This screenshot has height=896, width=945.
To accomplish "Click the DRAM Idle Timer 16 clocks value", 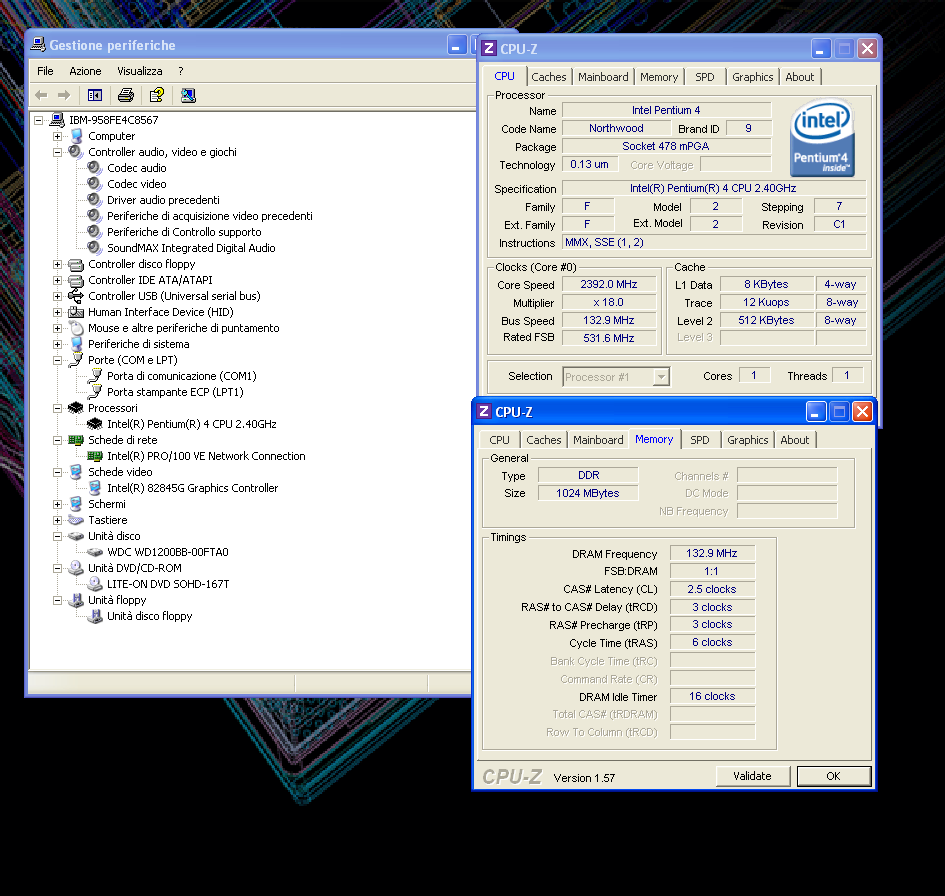I will pos(712,697).
